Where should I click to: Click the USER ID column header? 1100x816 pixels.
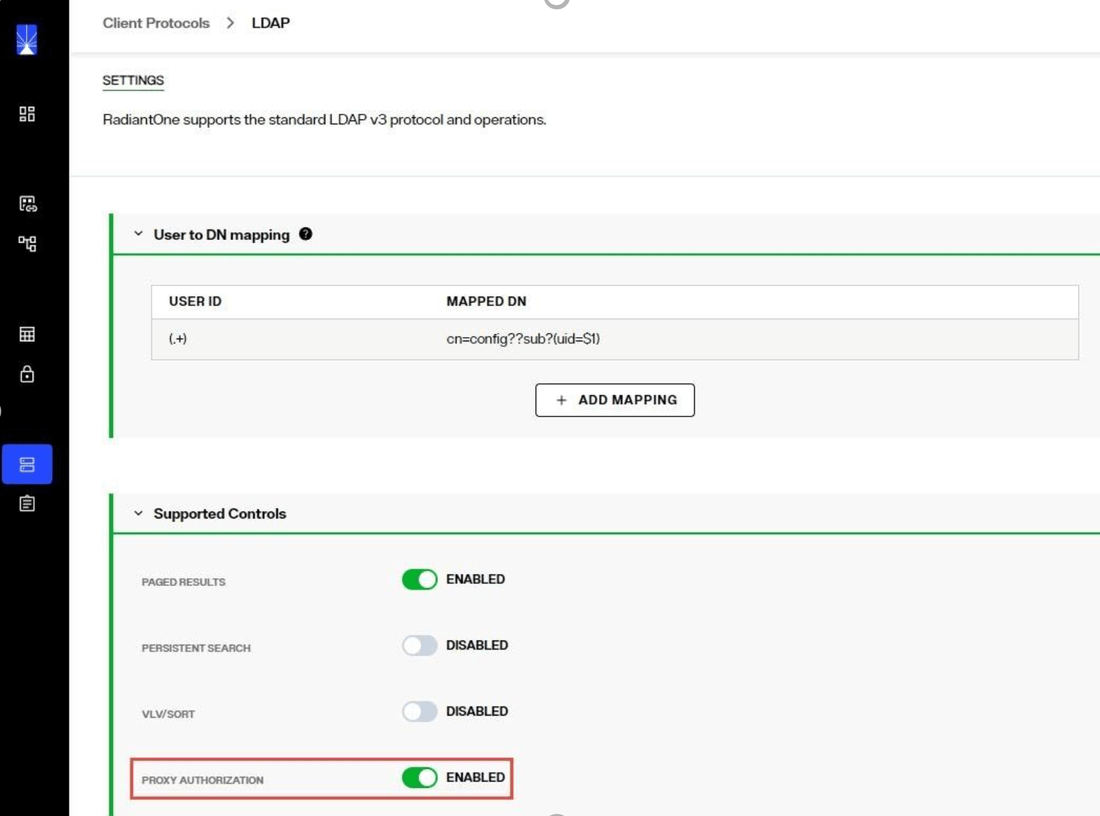pos(195,301)
